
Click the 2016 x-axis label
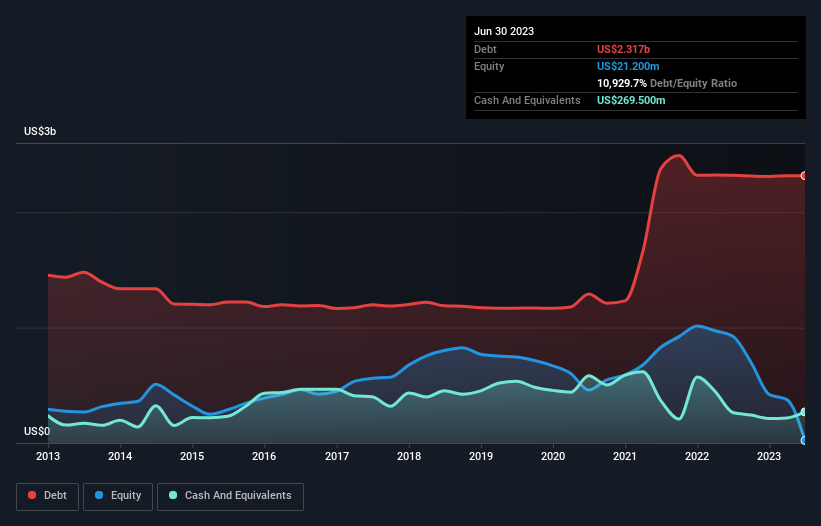click(264, 456)
